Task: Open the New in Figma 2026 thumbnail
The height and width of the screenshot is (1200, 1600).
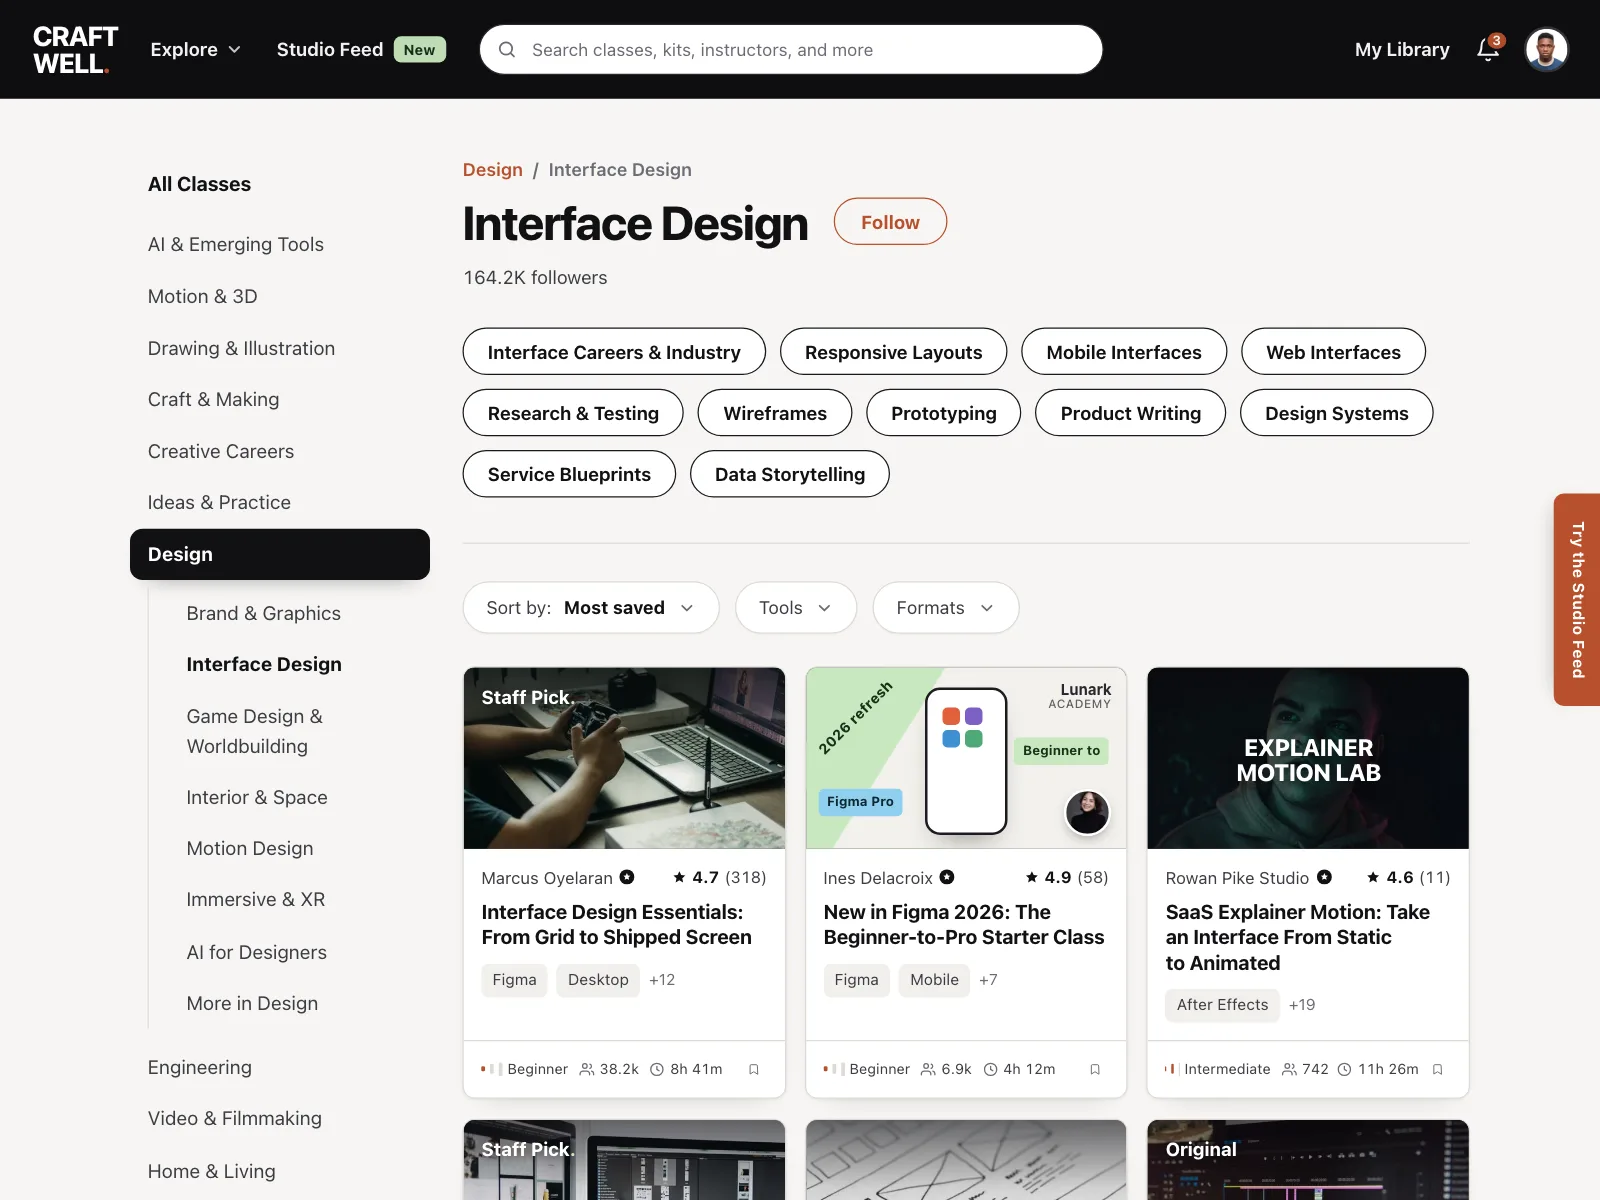Action: pos(966,758)
